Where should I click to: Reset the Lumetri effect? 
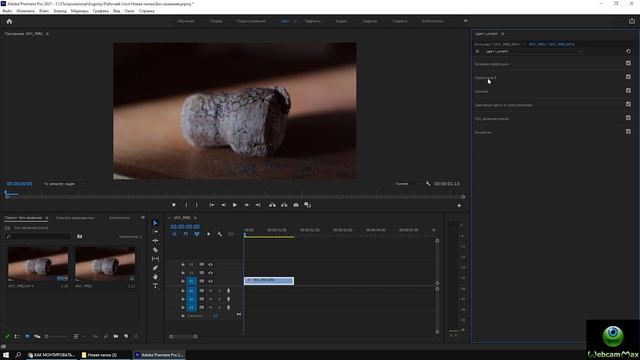coord(628,51)
